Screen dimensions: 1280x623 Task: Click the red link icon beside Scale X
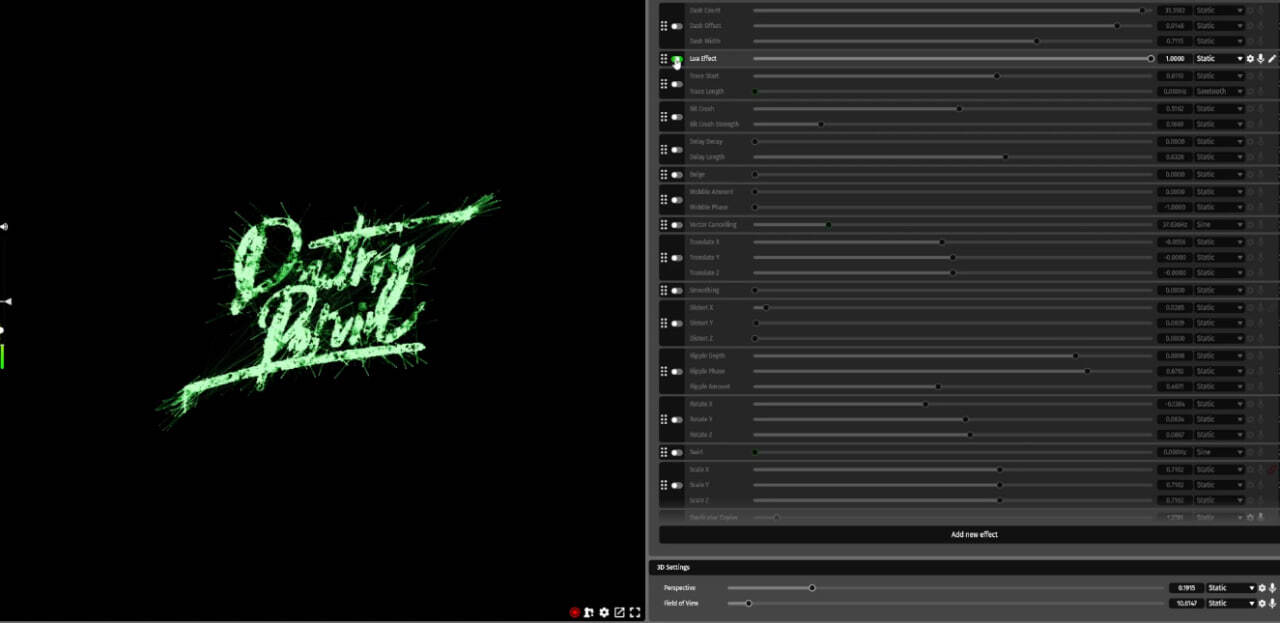(1272, 469)
